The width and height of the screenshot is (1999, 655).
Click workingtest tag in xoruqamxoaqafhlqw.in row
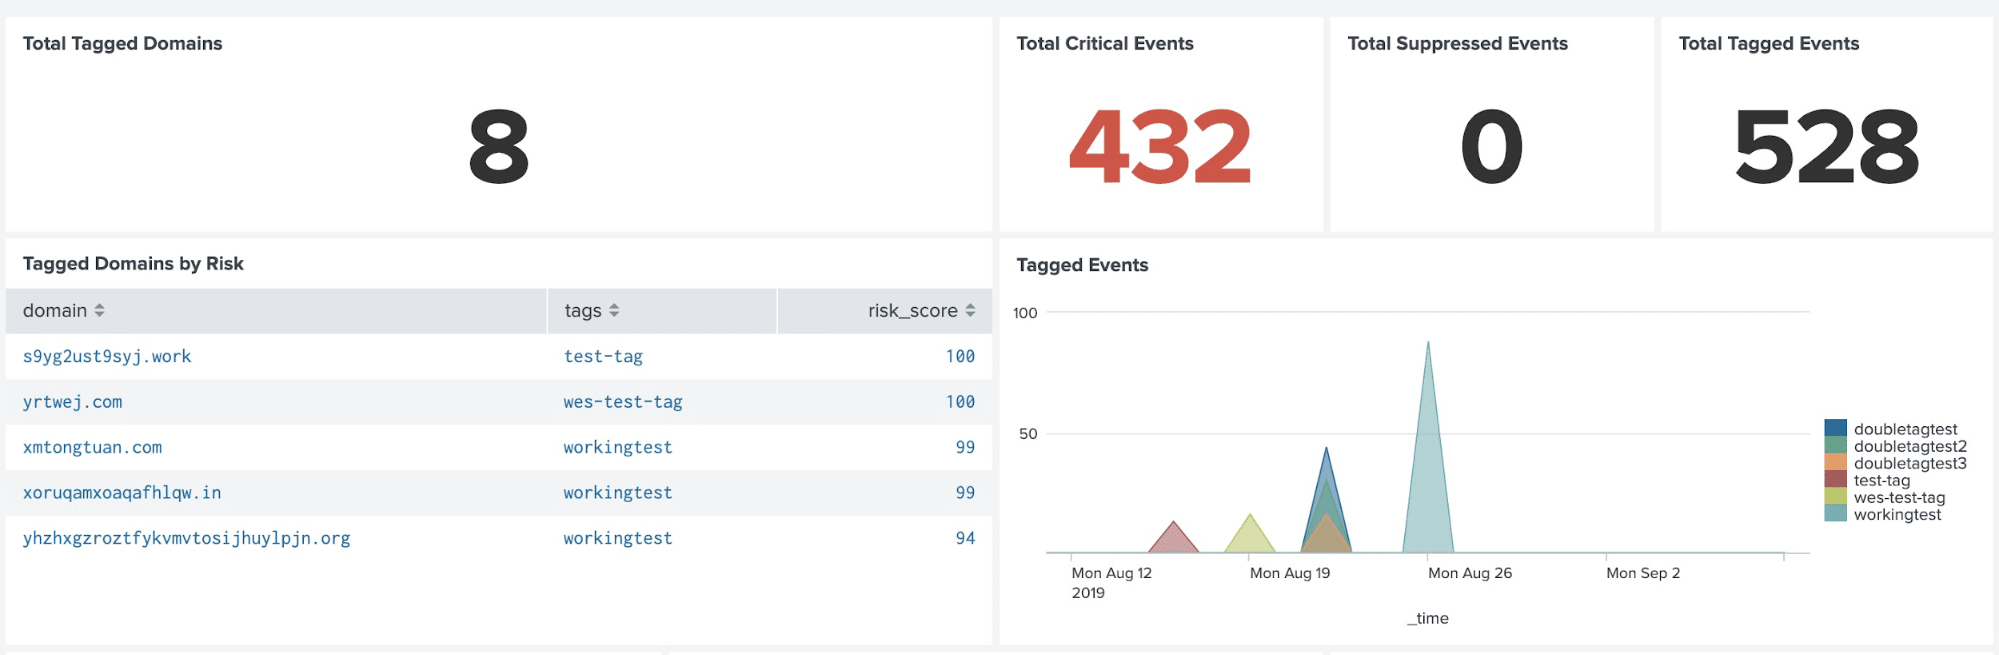coord(618,493)
